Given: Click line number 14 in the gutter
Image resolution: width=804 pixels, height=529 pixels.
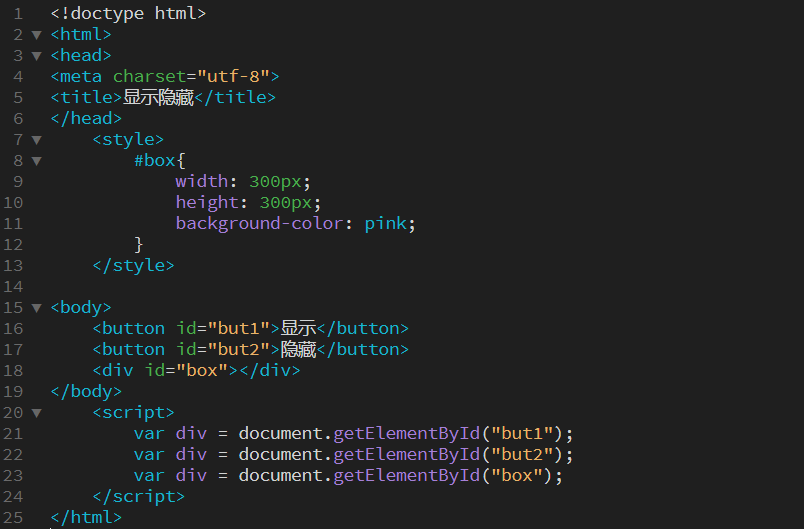Looking at the screenshot, I should (x=13, y=287).
